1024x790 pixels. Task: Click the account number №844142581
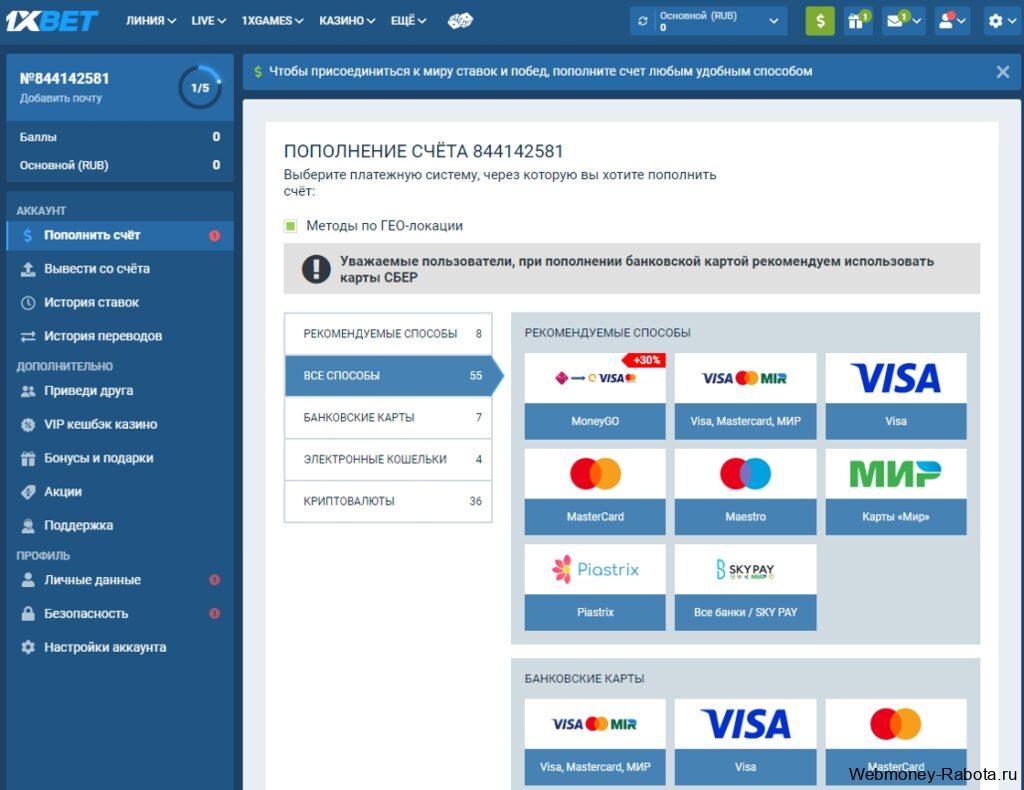(64, 79)
